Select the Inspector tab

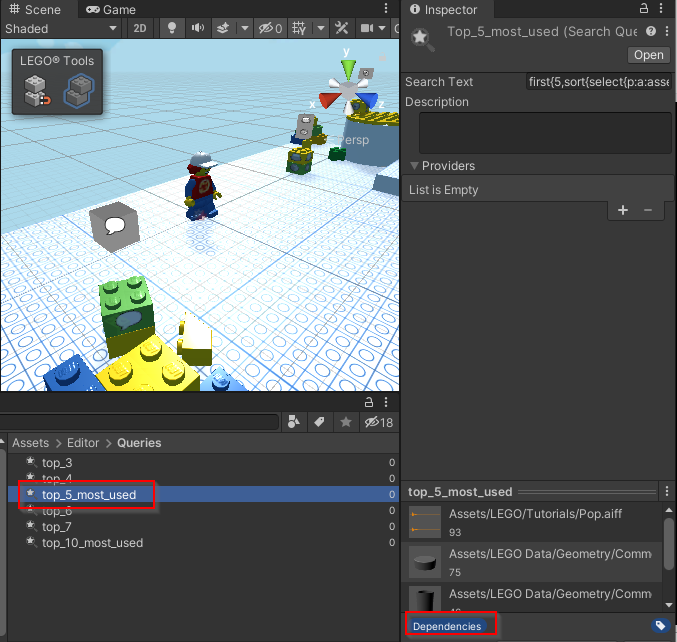pos(450,9)
